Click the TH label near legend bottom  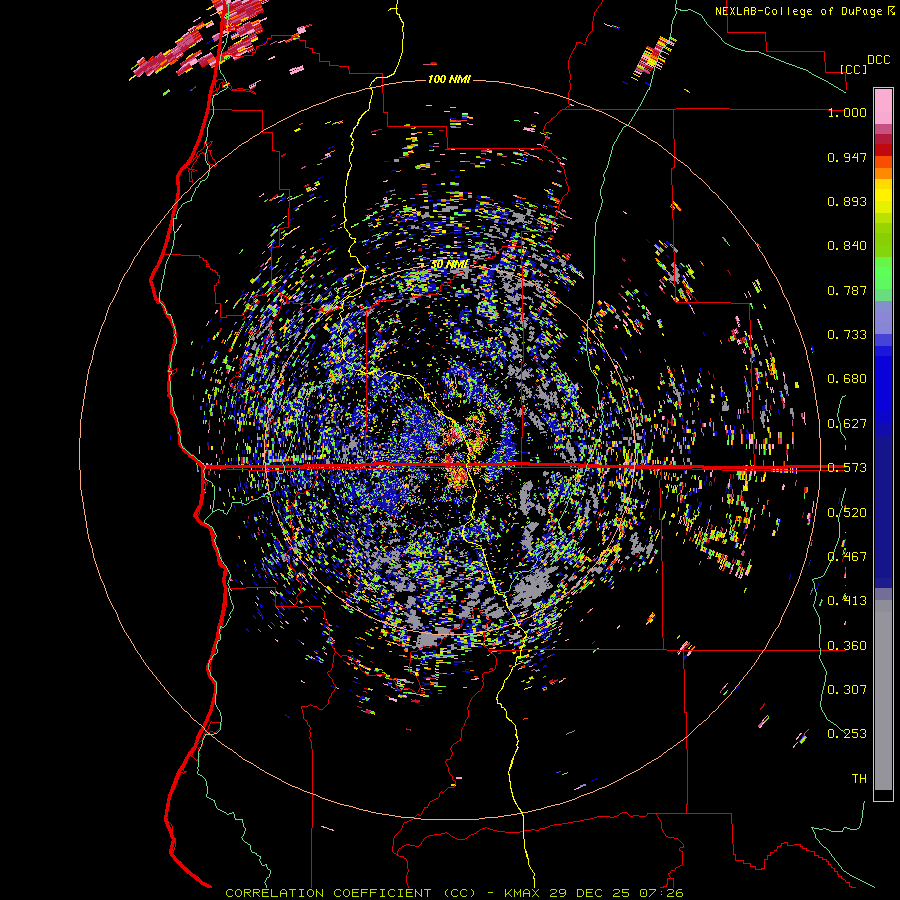[x=859, y=779]
